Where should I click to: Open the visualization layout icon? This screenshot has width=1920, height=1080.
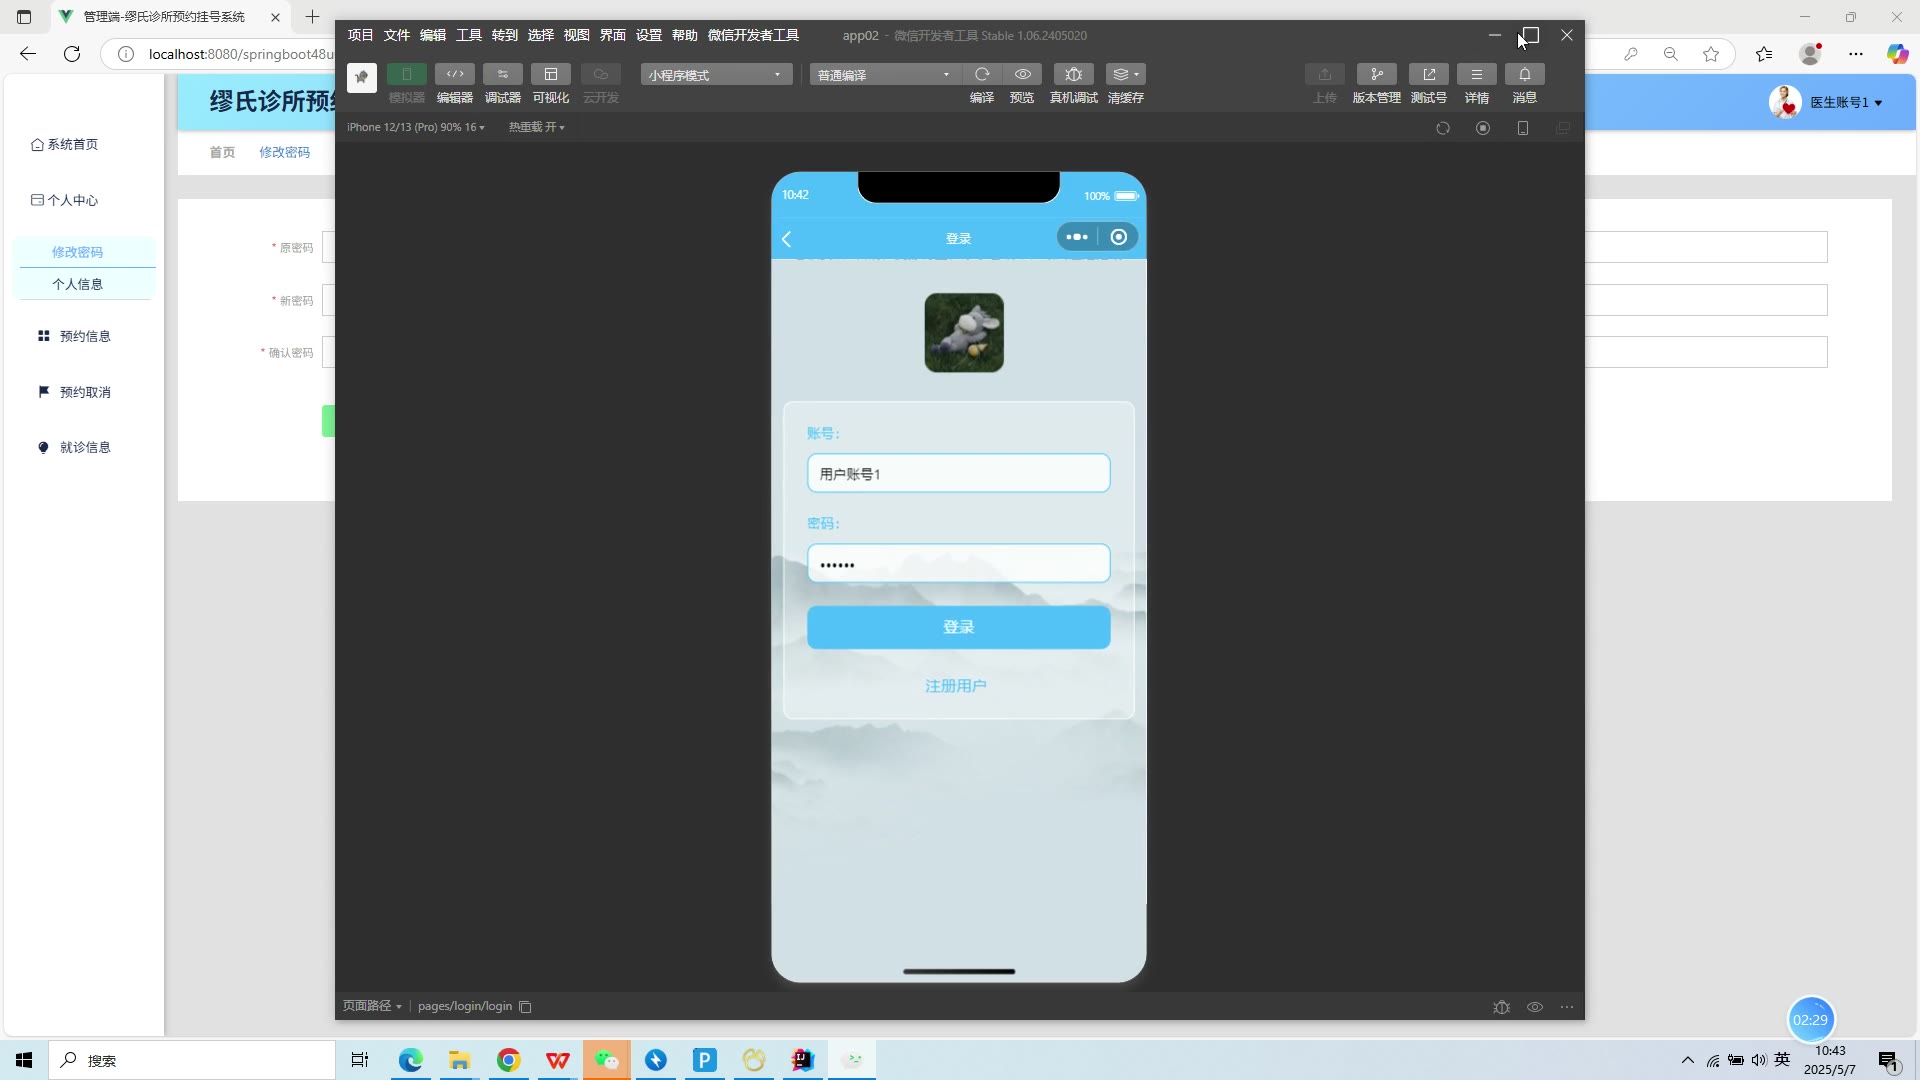550,75
